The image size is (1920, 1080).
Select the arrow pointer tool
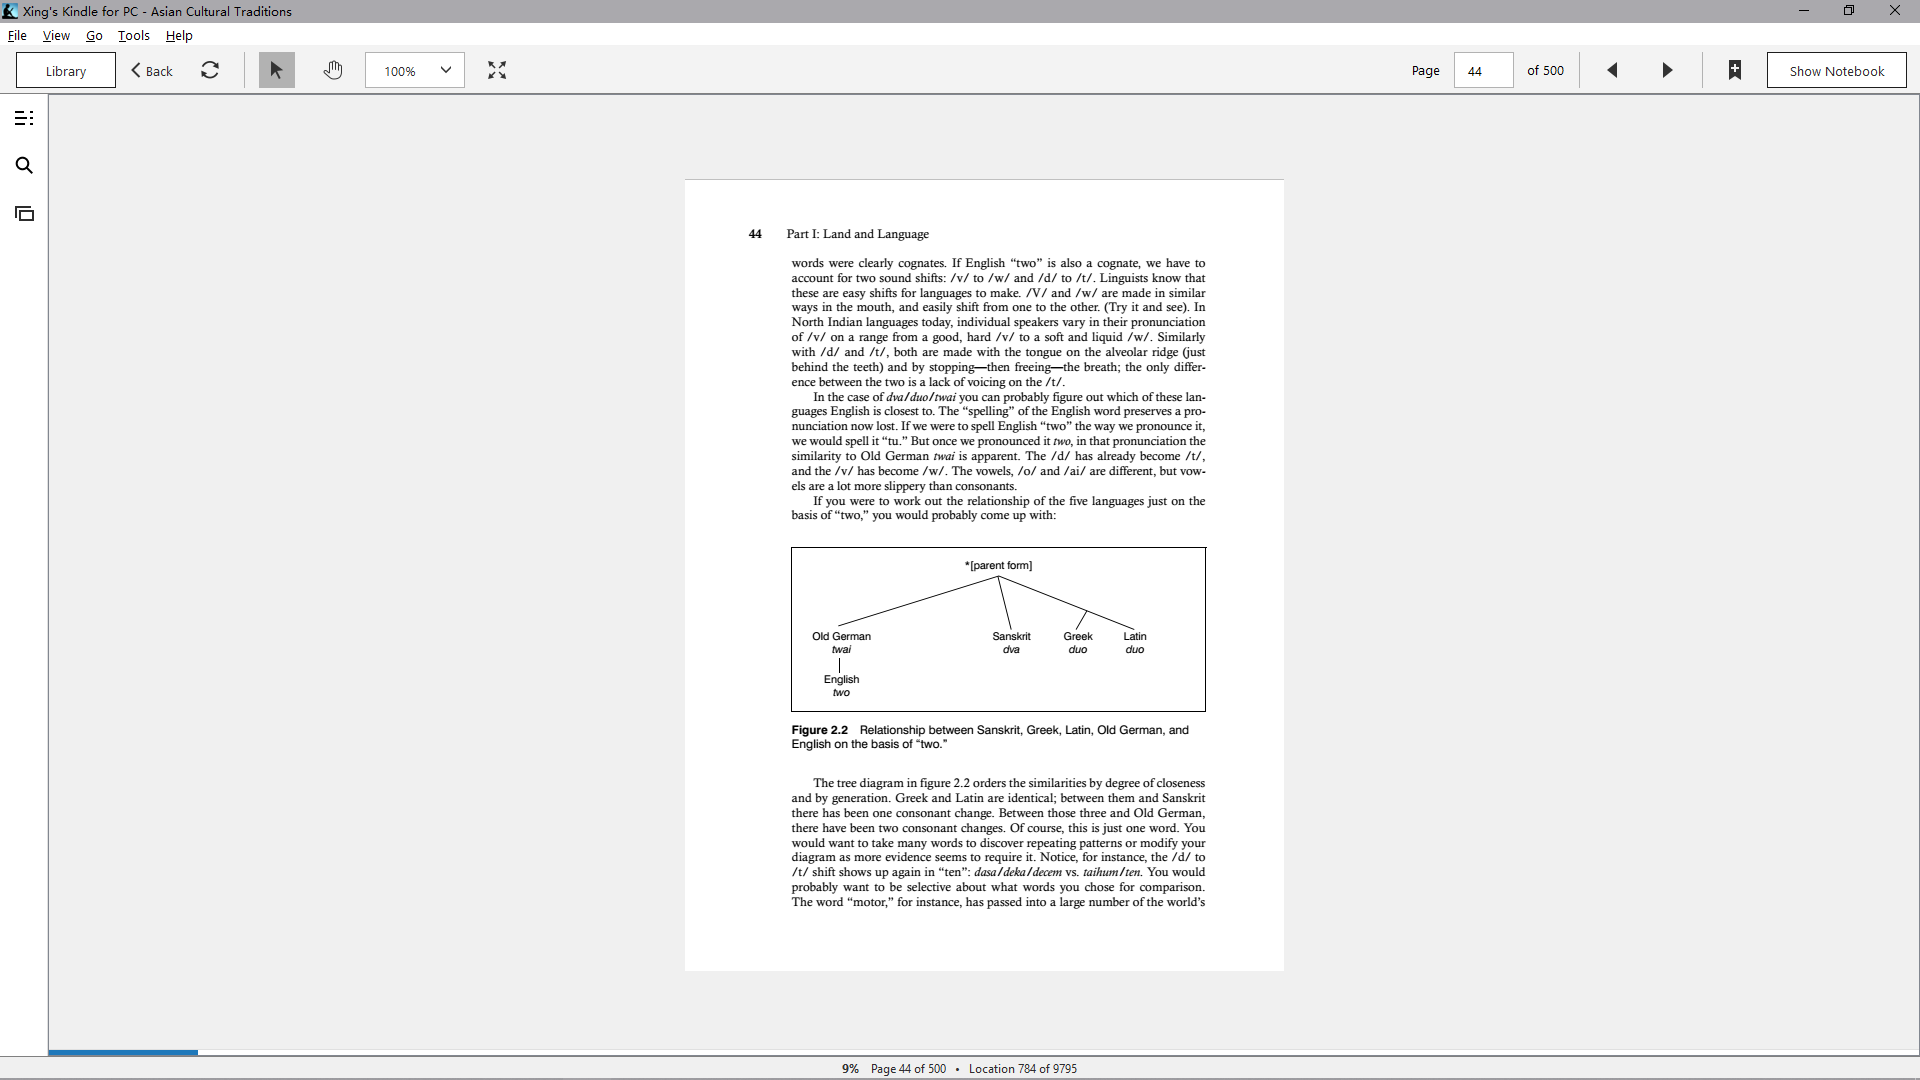click(x=277, y=70)
